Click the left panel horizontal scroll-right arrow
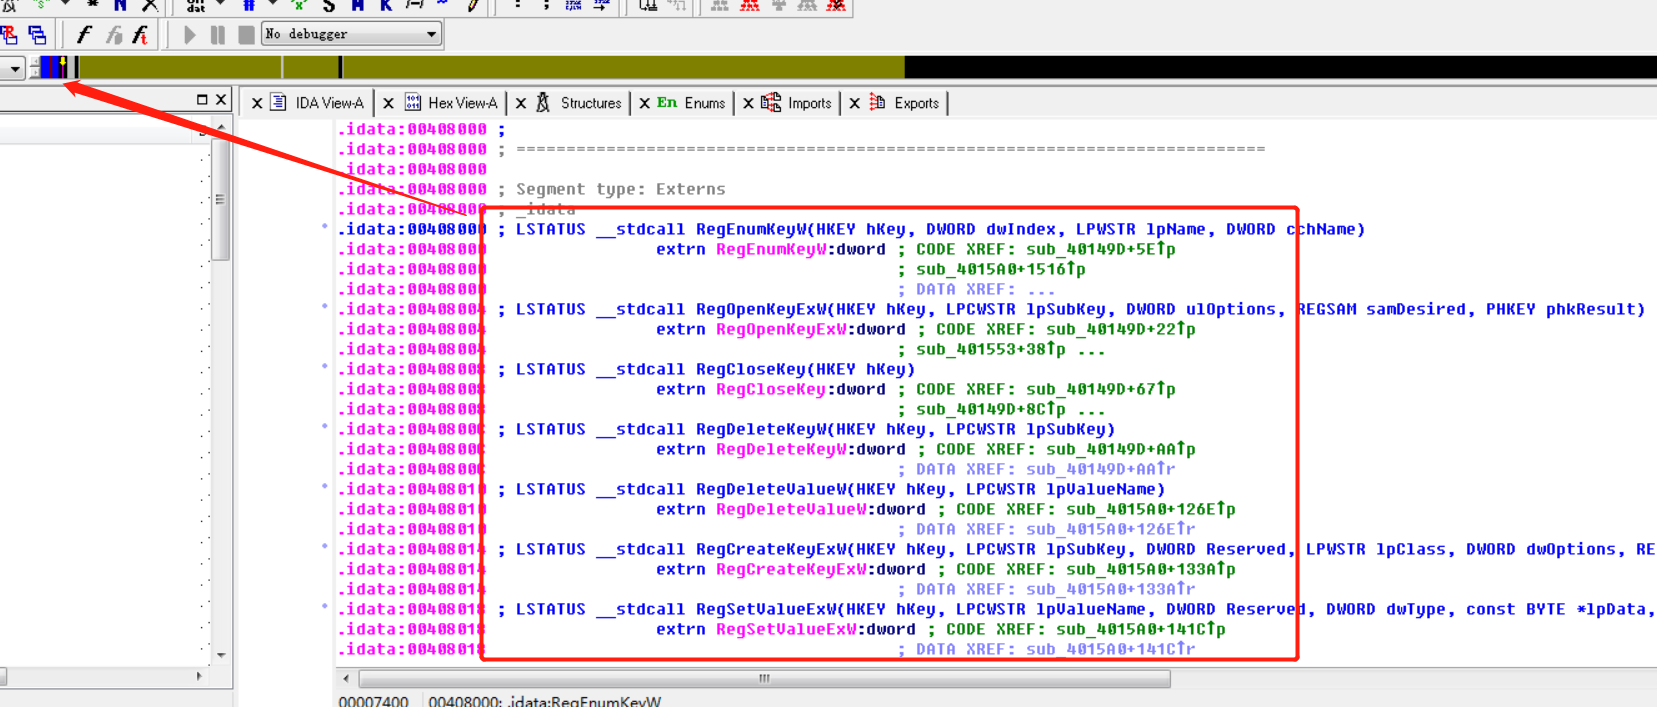 pos(199,676)
